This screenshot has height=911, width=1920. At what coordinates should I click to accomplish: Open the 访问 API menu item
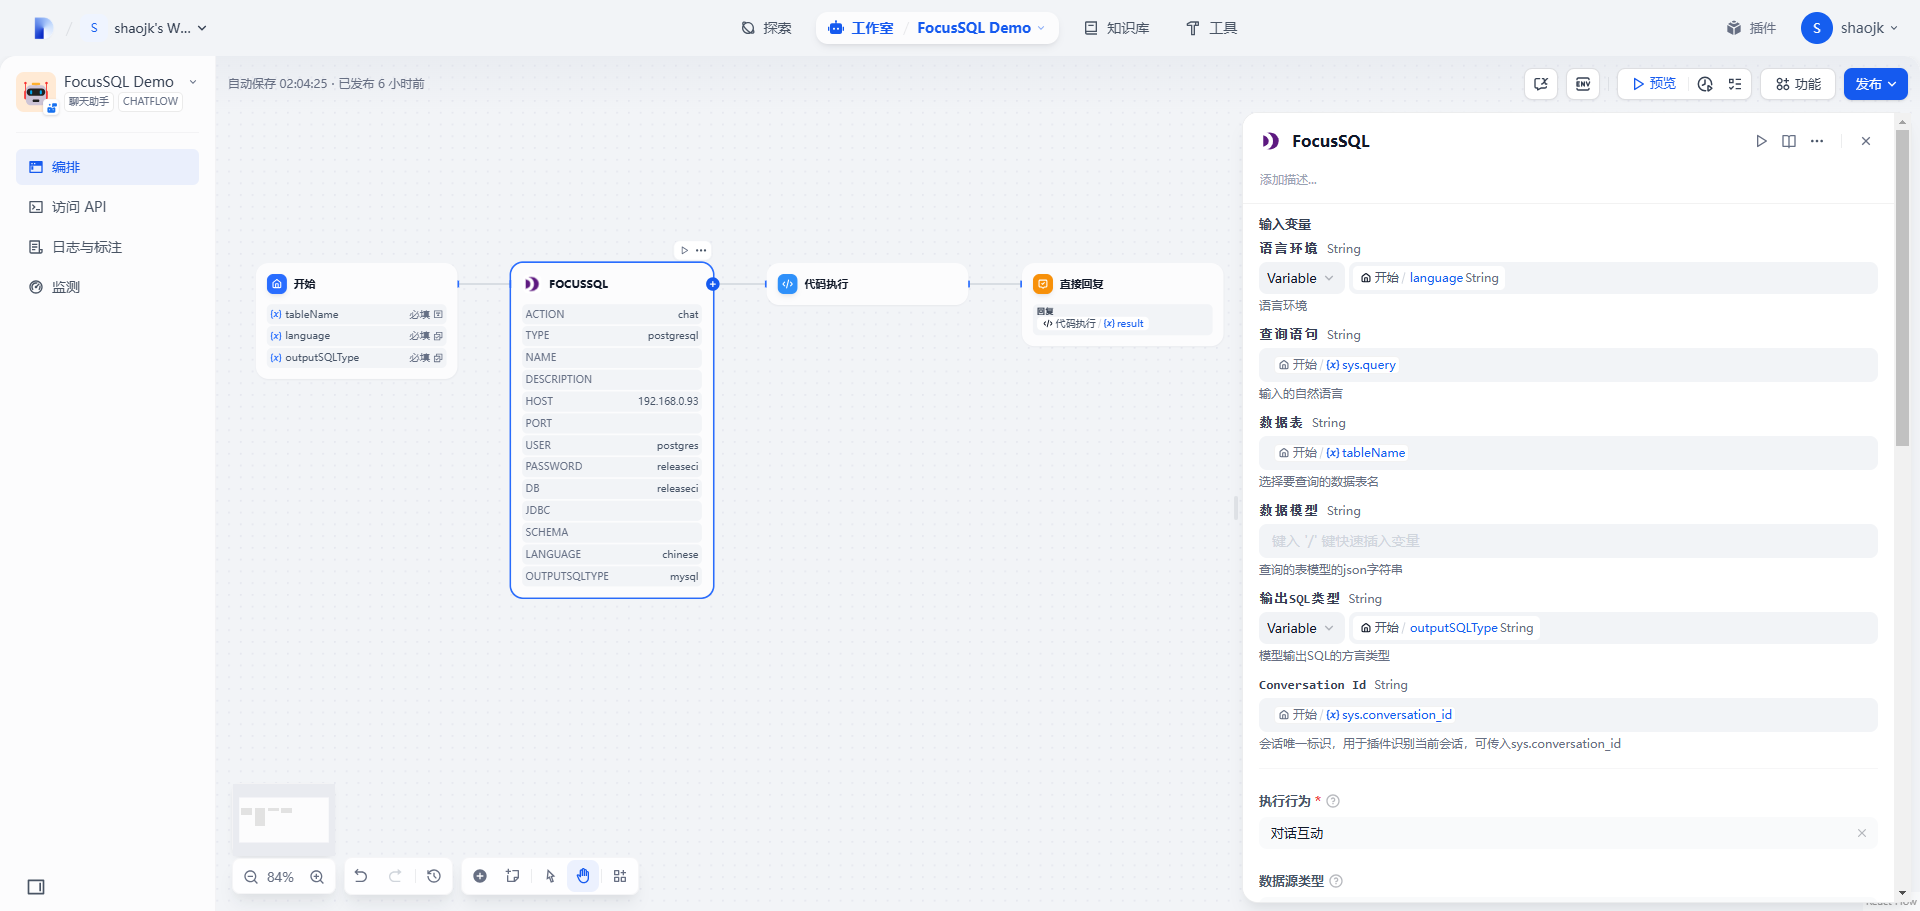point(107,207)
